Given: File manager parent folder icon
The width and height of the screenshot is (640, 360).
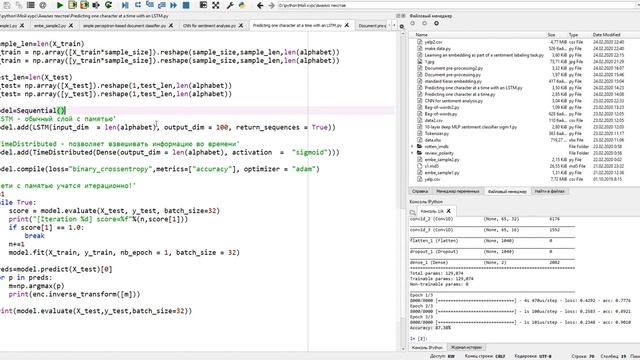Looking at the screenshot, I should (x=436, y=23).
